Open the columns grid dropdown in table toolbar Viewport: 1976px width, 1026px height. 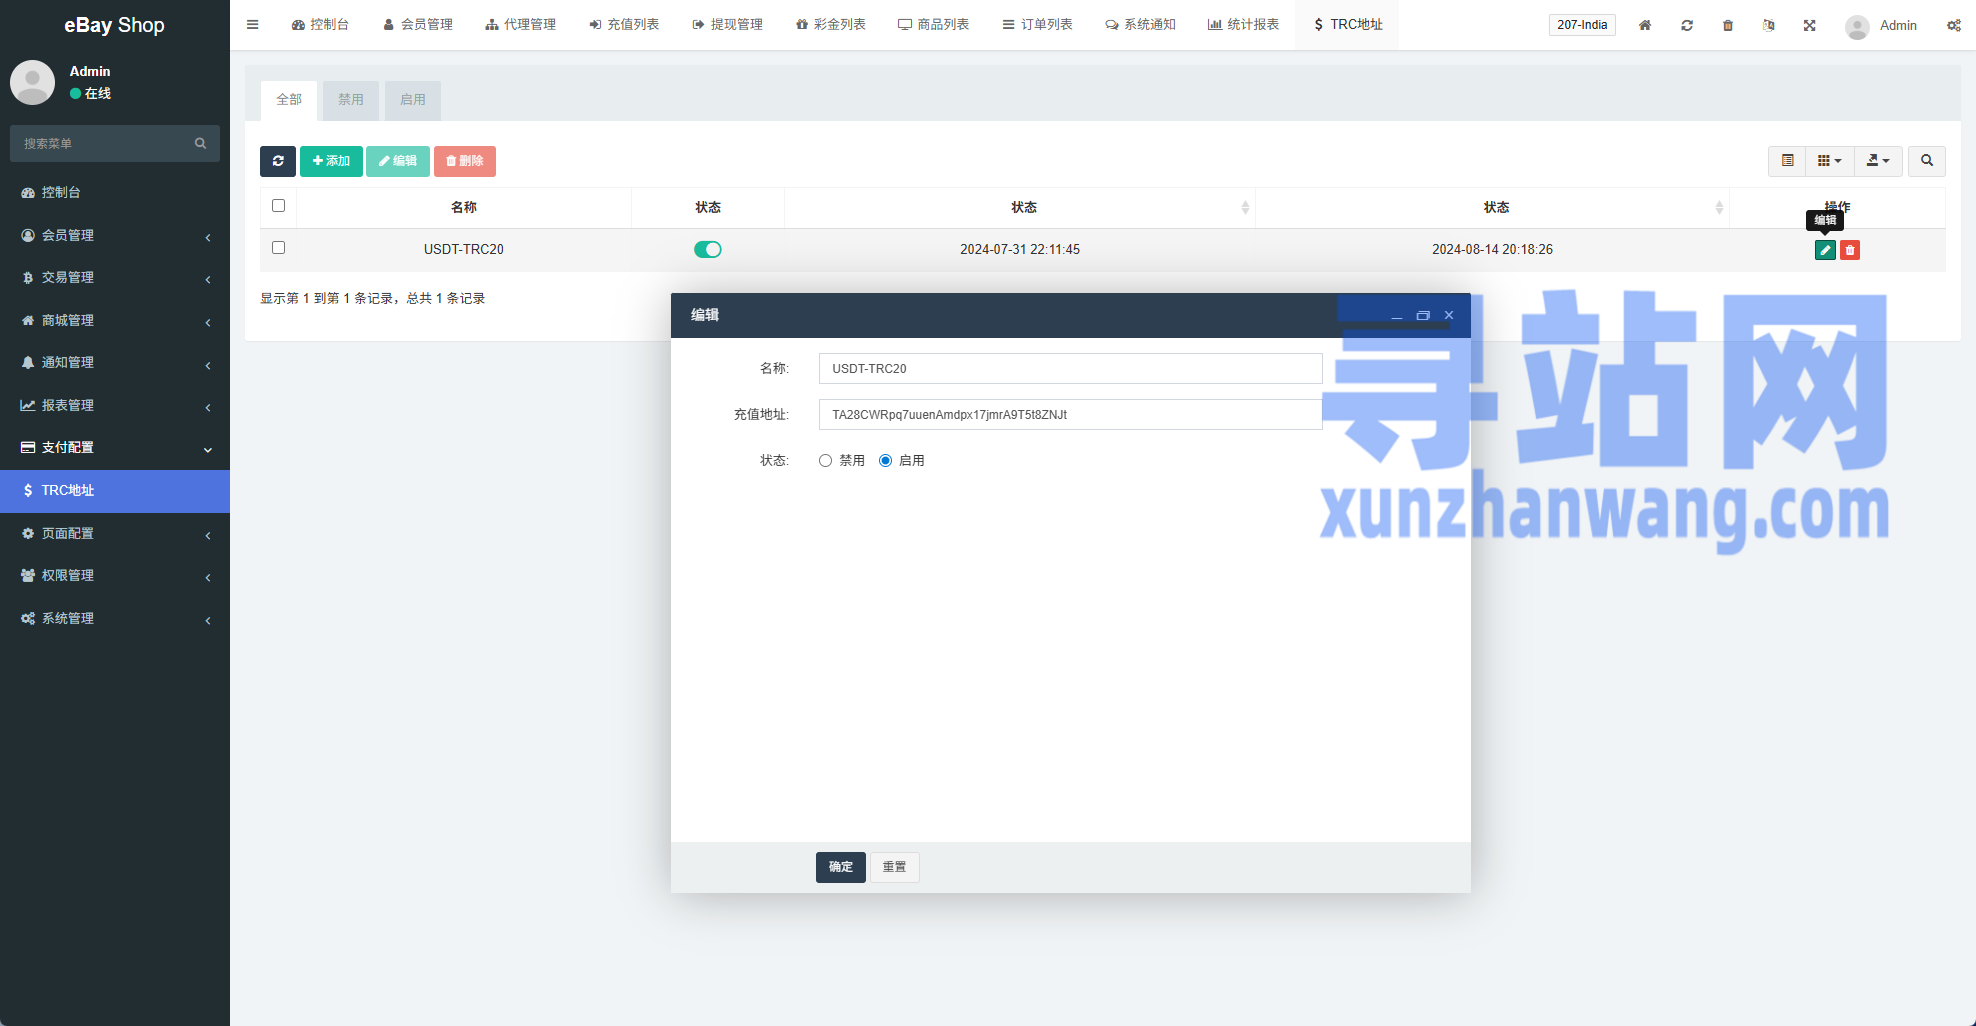coord(1829,161)
